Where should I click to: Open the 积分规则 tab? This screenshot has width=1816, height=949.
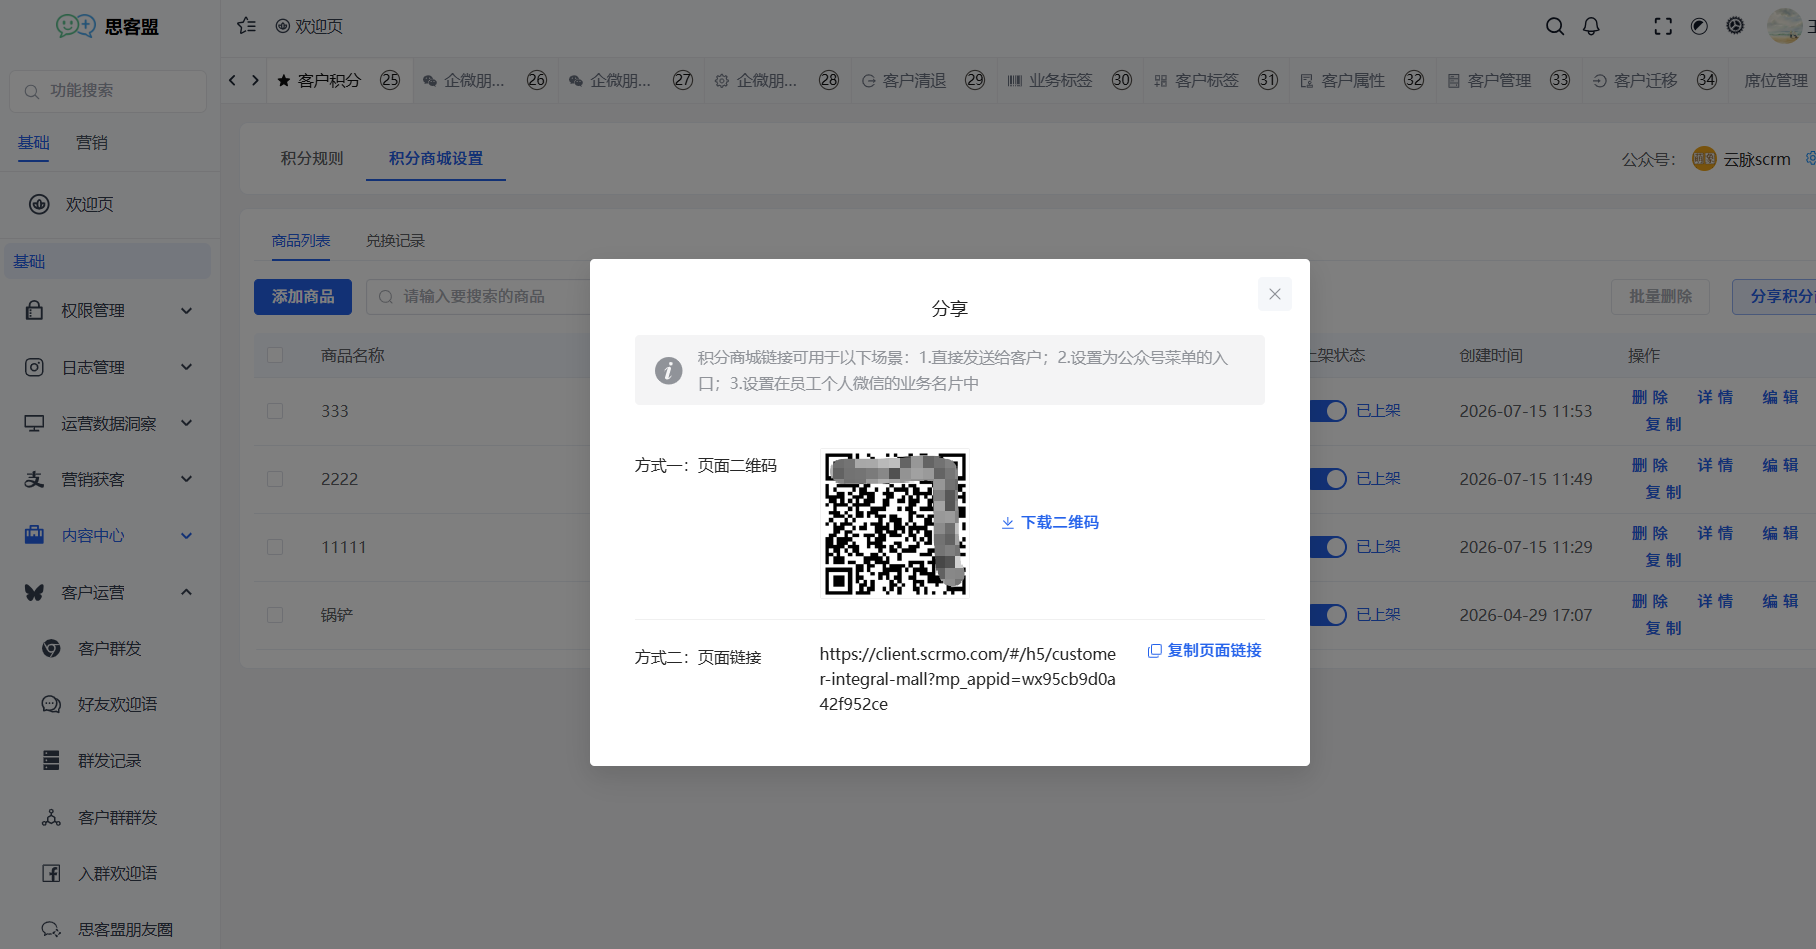click(312, 158)
